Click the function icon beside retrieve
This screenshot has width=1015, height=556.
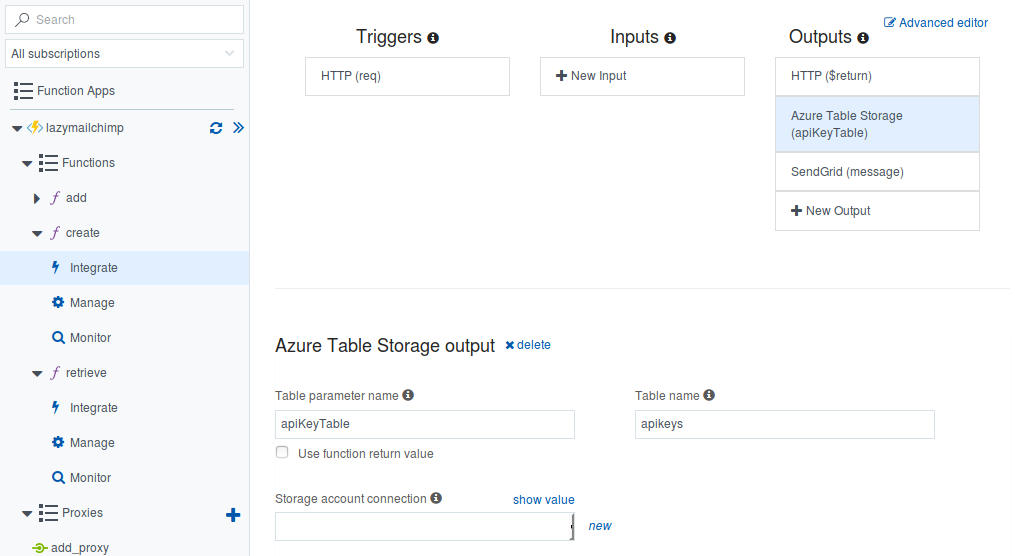pos(55,373)
